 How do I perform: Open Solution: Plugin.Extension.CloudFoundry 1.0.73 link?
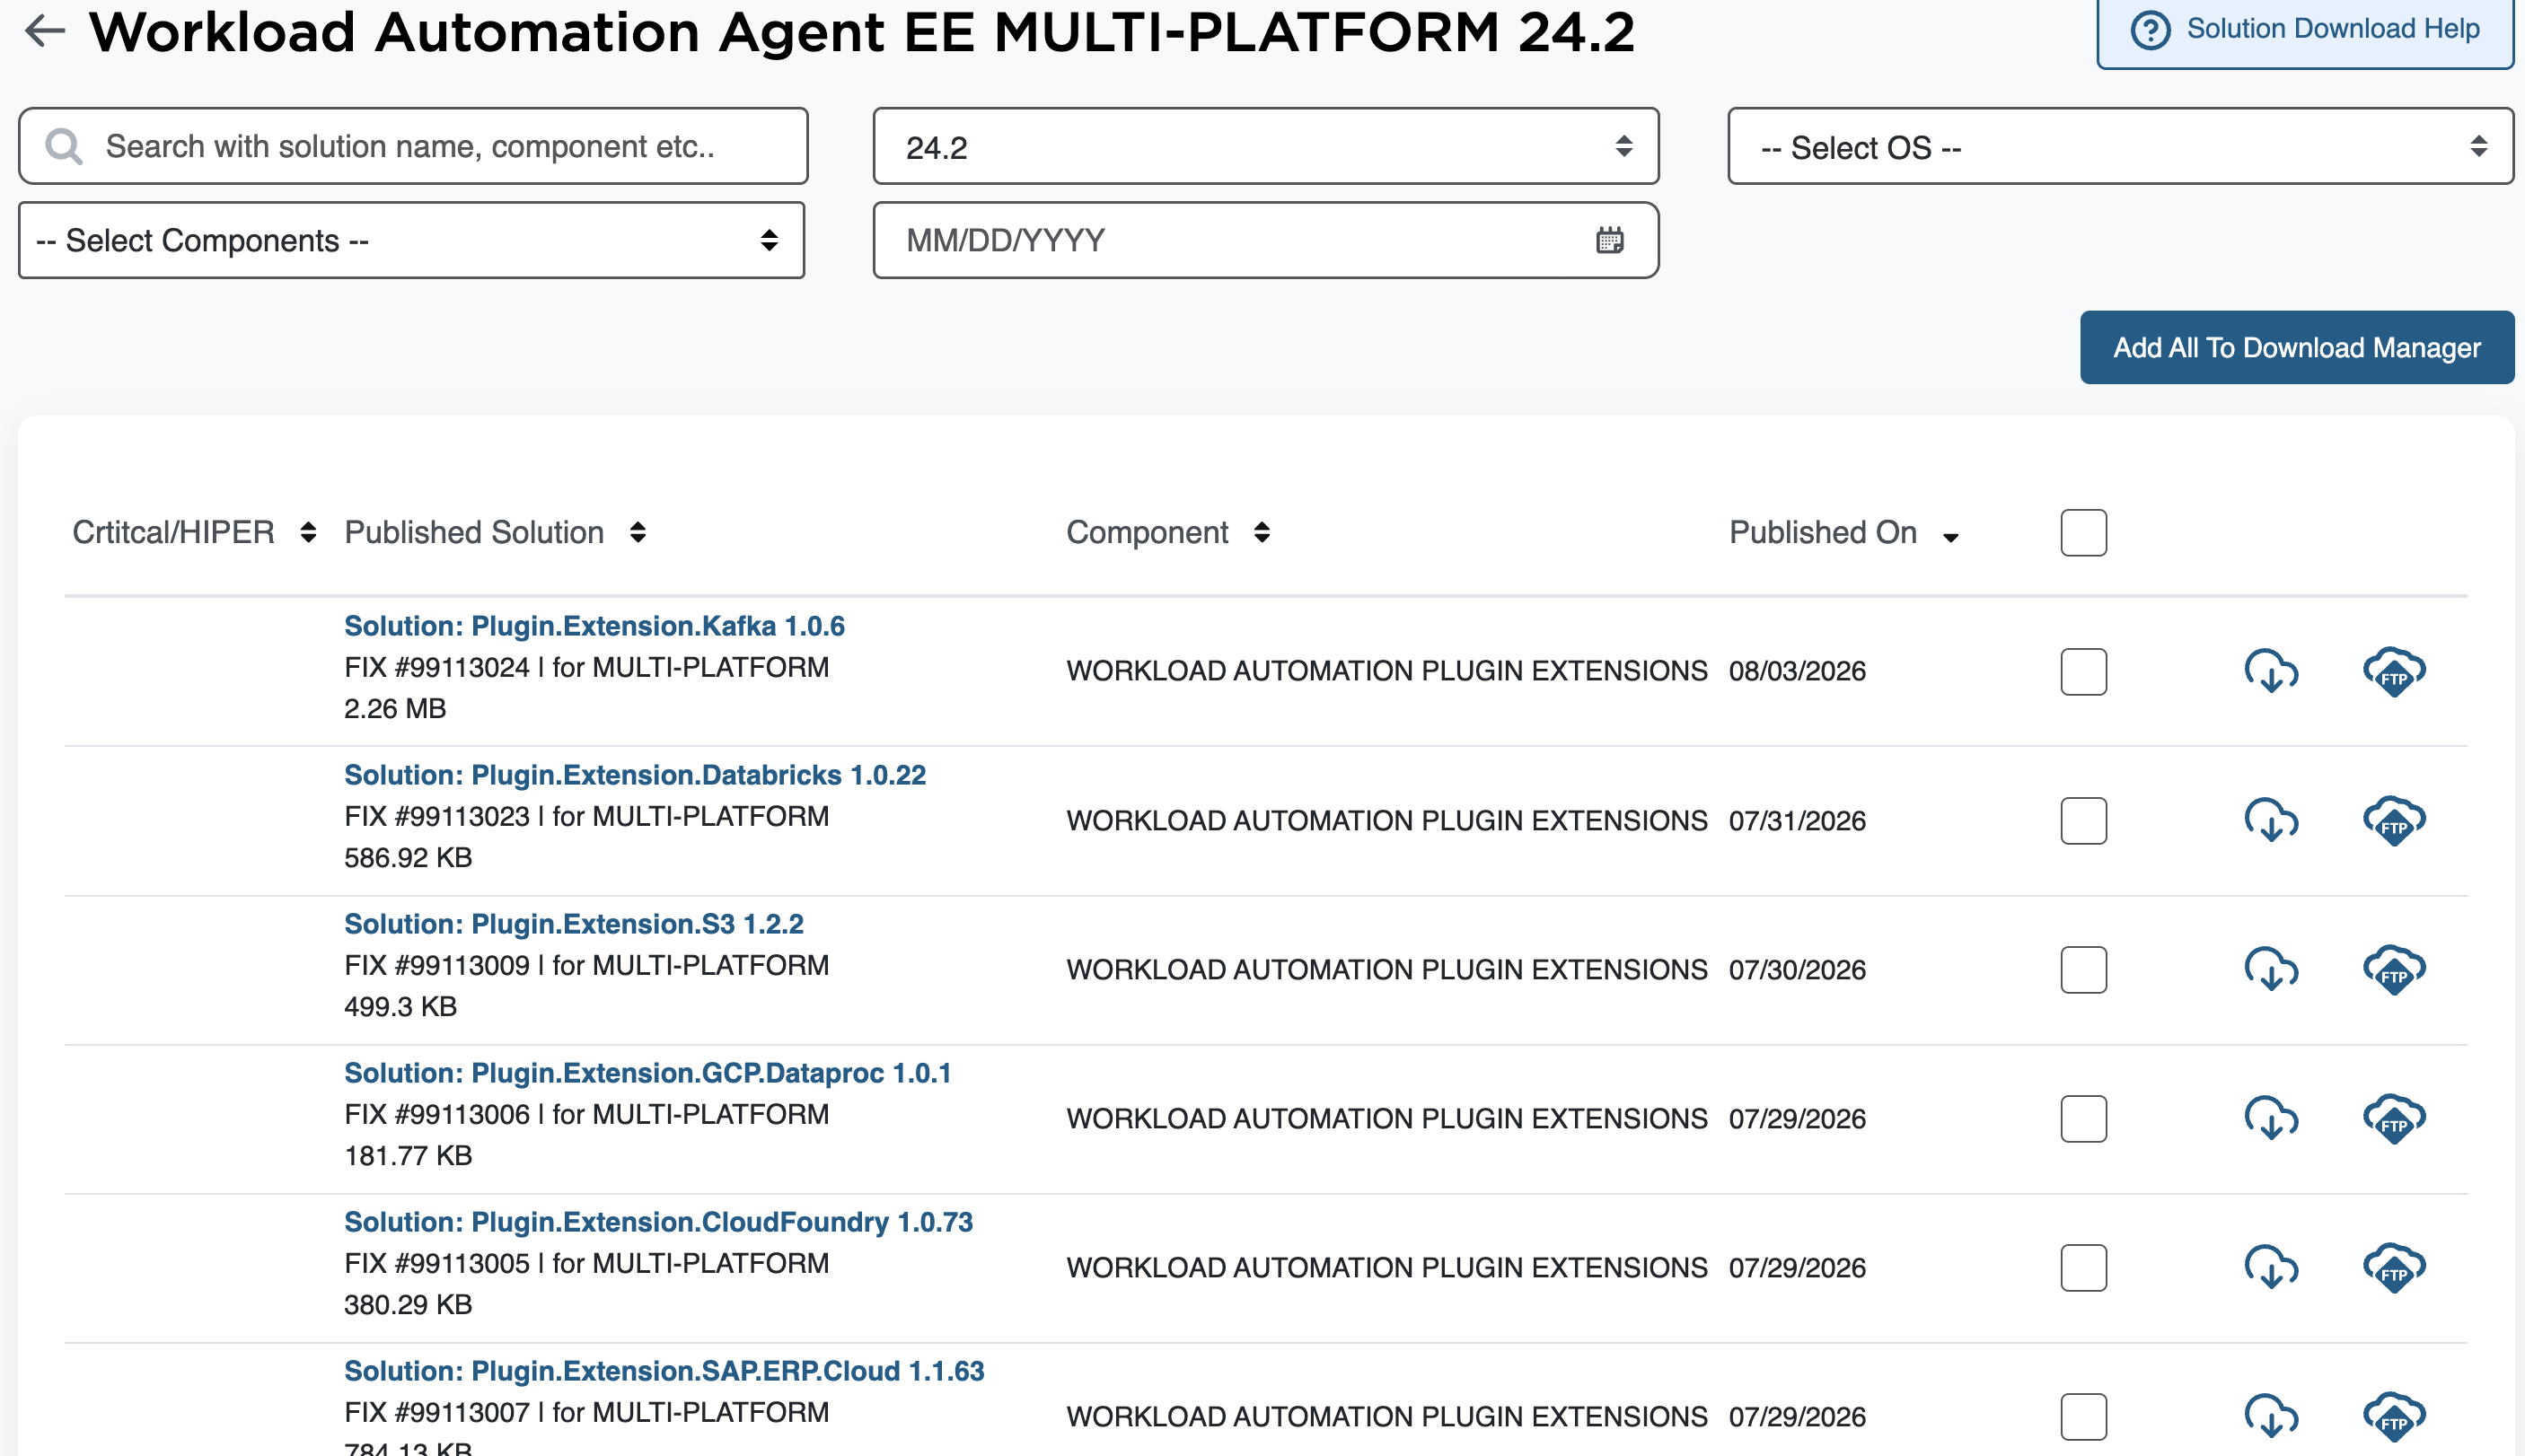(x=658, y=1222)
